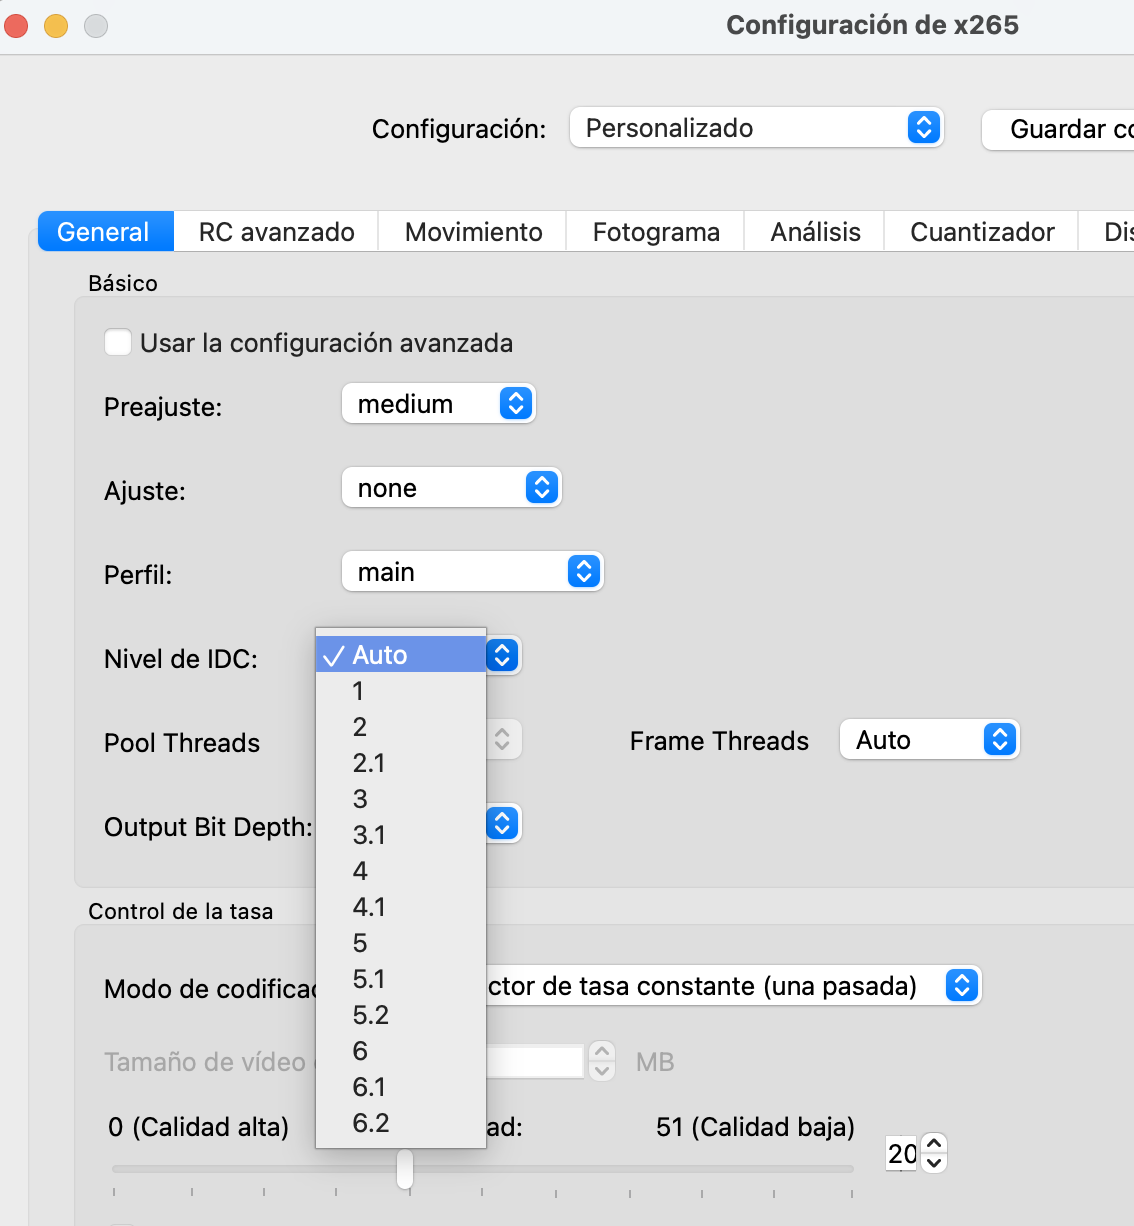The height and width of the screenshot is (1226, 1134).
Task: Increase quality value with stepper up arrow
Action: 934,1145
